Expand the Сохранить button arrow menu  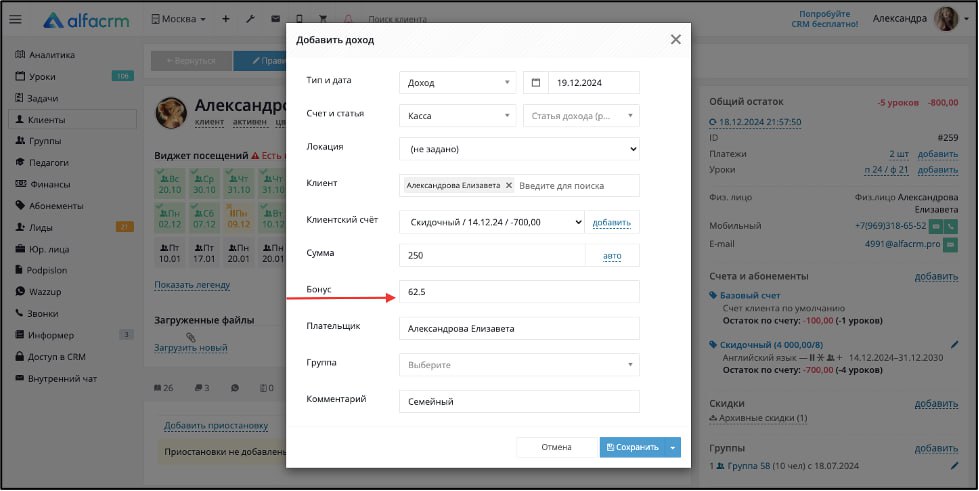[x=673, y=448]
